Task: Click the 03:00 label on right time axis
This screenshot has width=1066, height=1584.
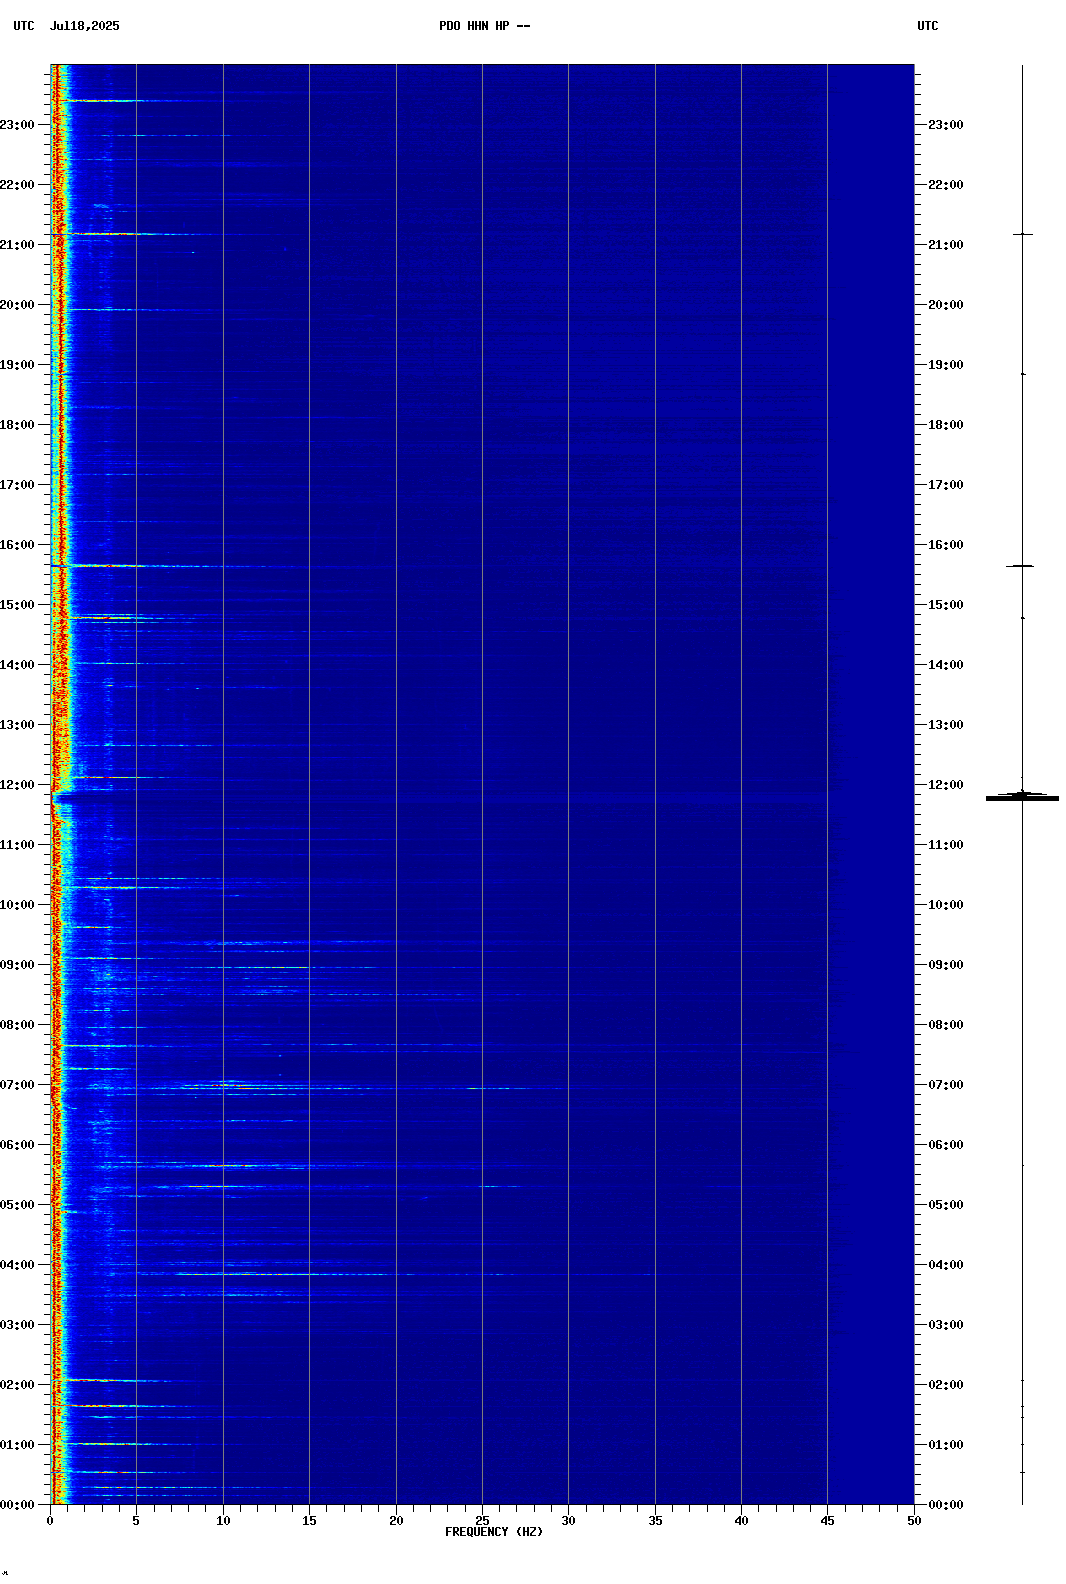Action: pos(946,1325)
